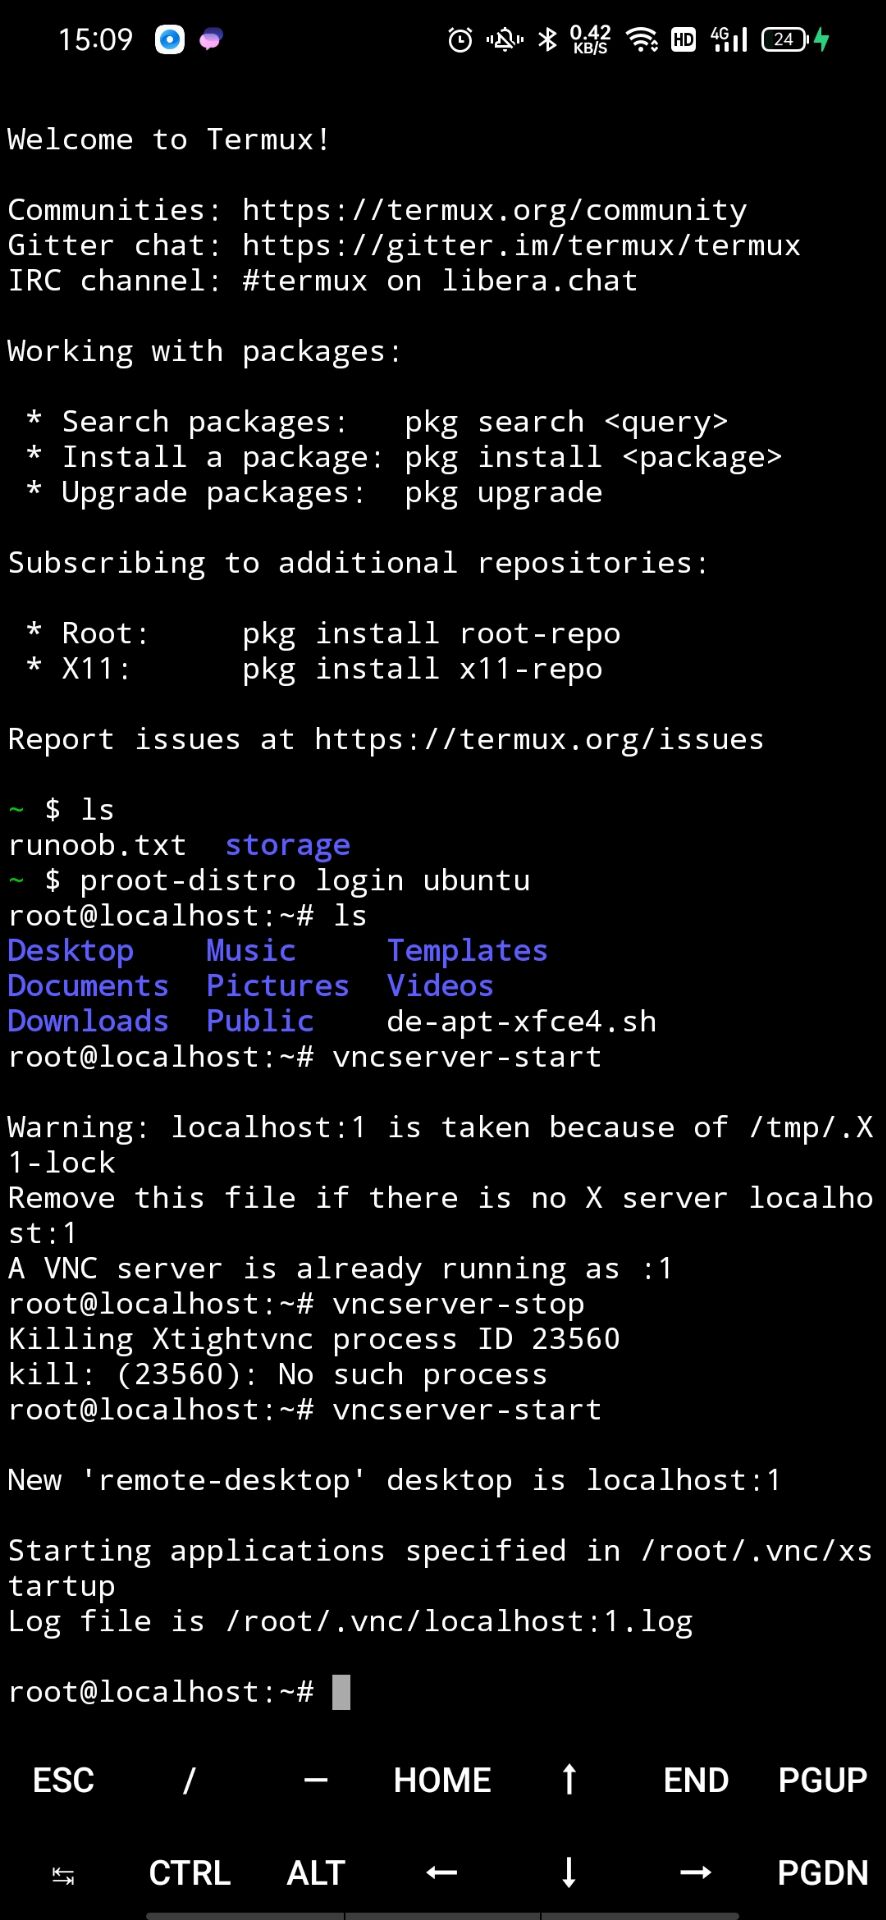Open the termux.org/community link
Image resolution: width=886 pixels, height=1920 pixels.
pyautogui.click(x=494, y=210)
